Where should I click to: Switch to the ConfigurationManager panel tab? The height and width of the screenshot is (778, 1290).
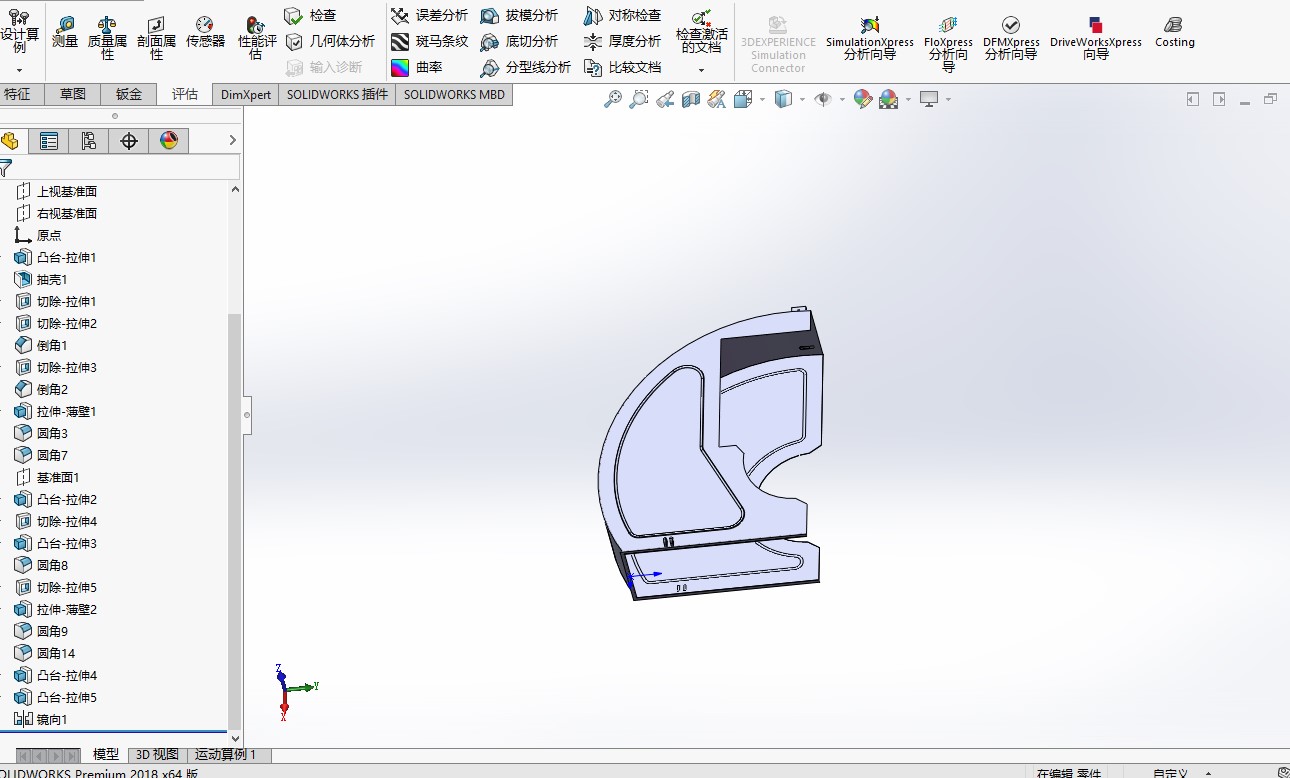click(x=88, y=141)
